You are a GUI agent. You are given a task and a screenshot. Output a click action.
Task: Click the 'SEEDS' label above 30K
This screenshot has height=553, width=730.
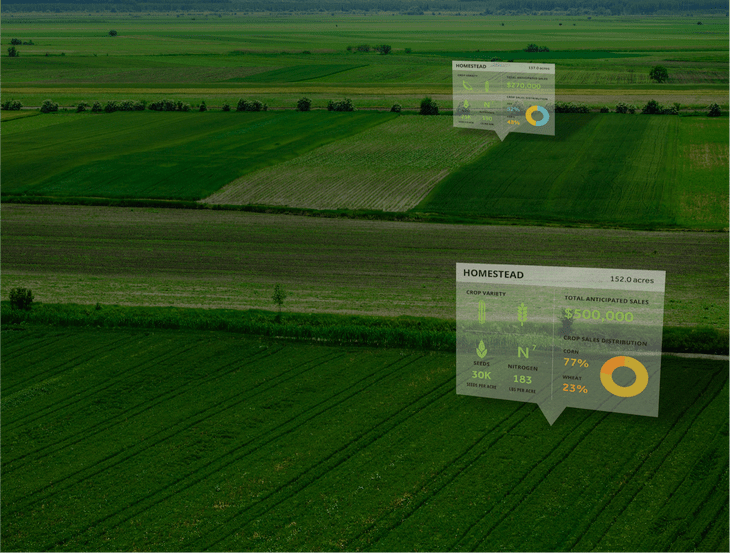click(481, 364)
